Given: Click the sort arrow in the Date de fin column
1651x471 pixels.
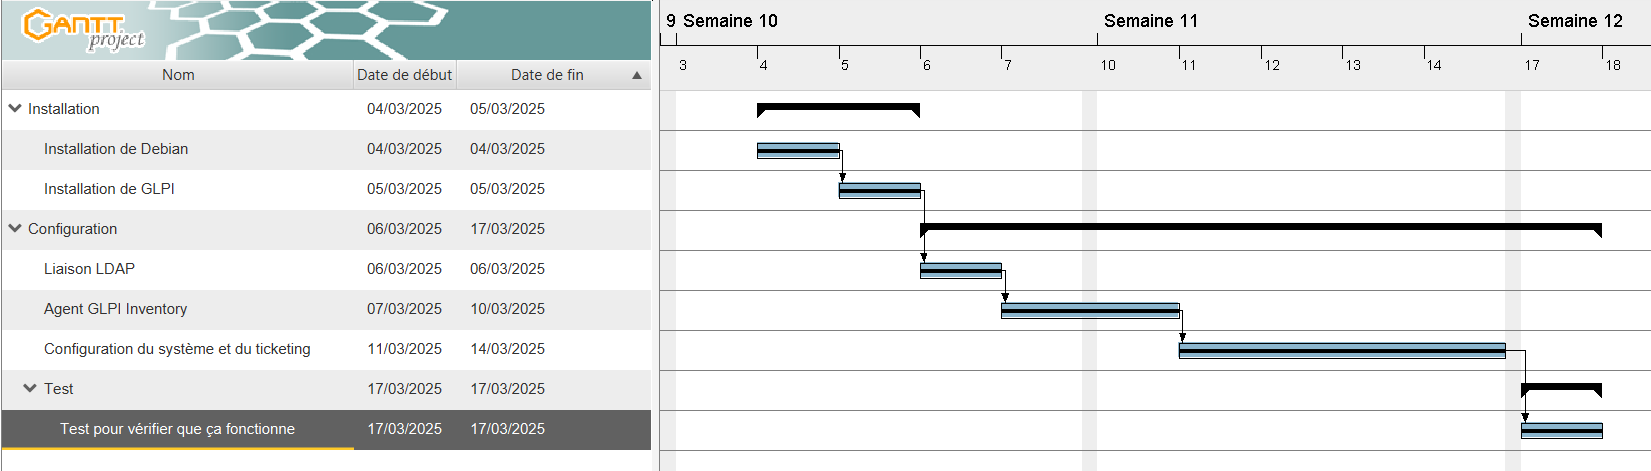Looking at the screenshot, I should [x=637, y=75].
